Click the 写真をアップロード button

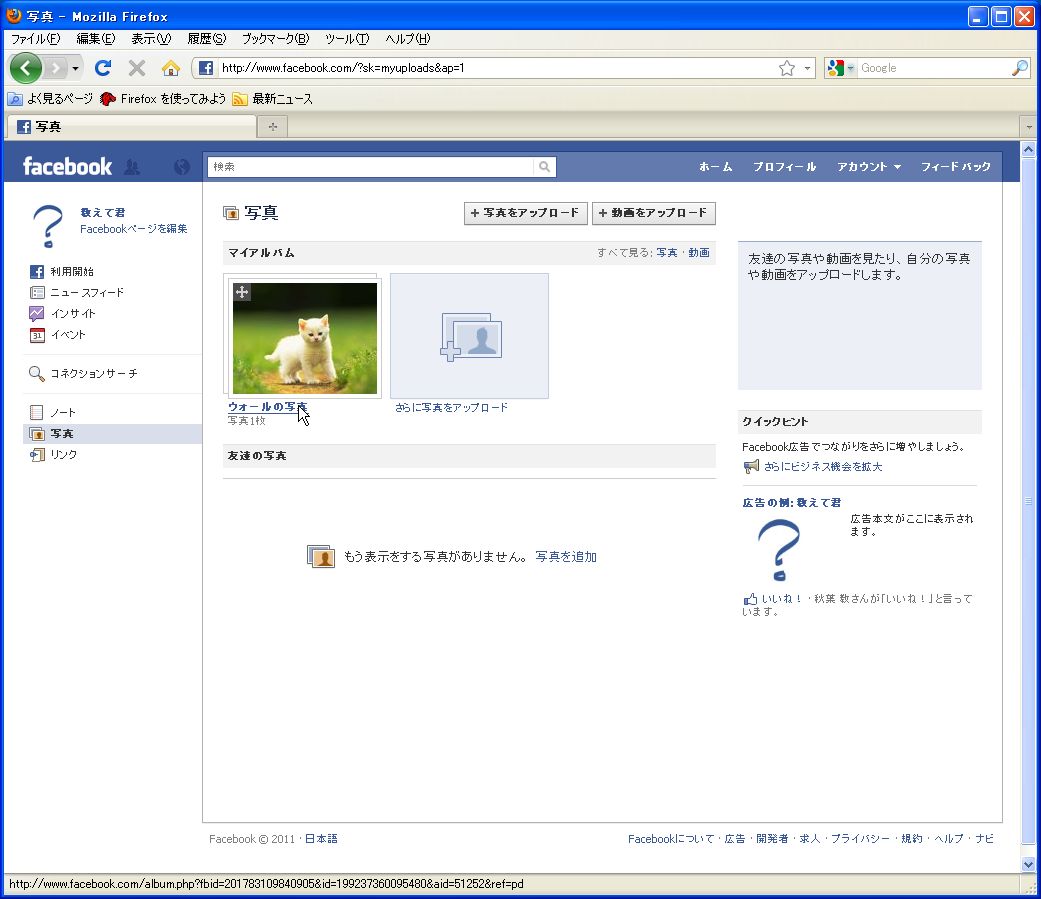(525, 213)
